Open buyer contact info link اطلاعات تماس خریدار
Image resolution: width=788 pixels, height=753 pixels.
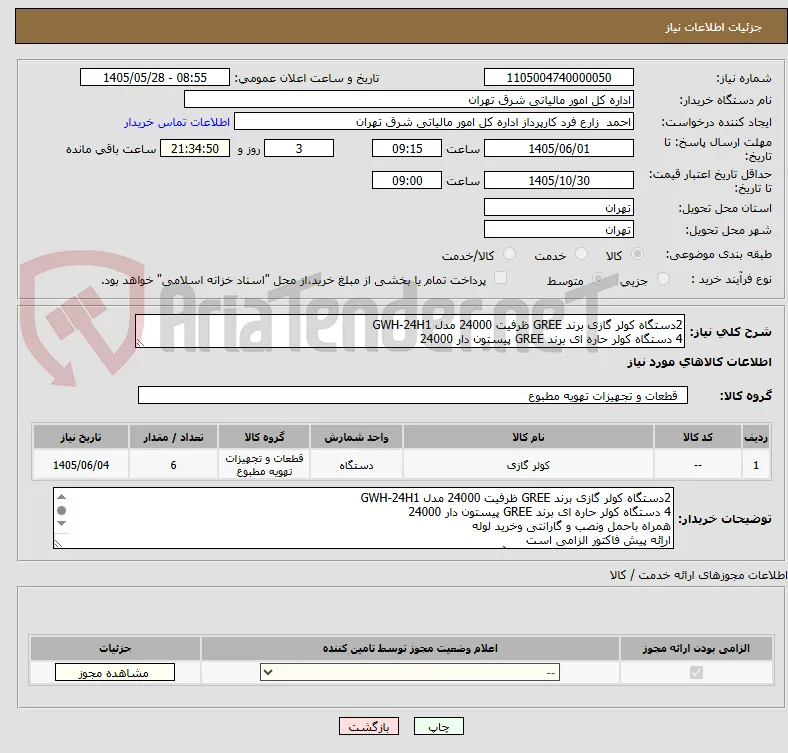click(177, 122)
